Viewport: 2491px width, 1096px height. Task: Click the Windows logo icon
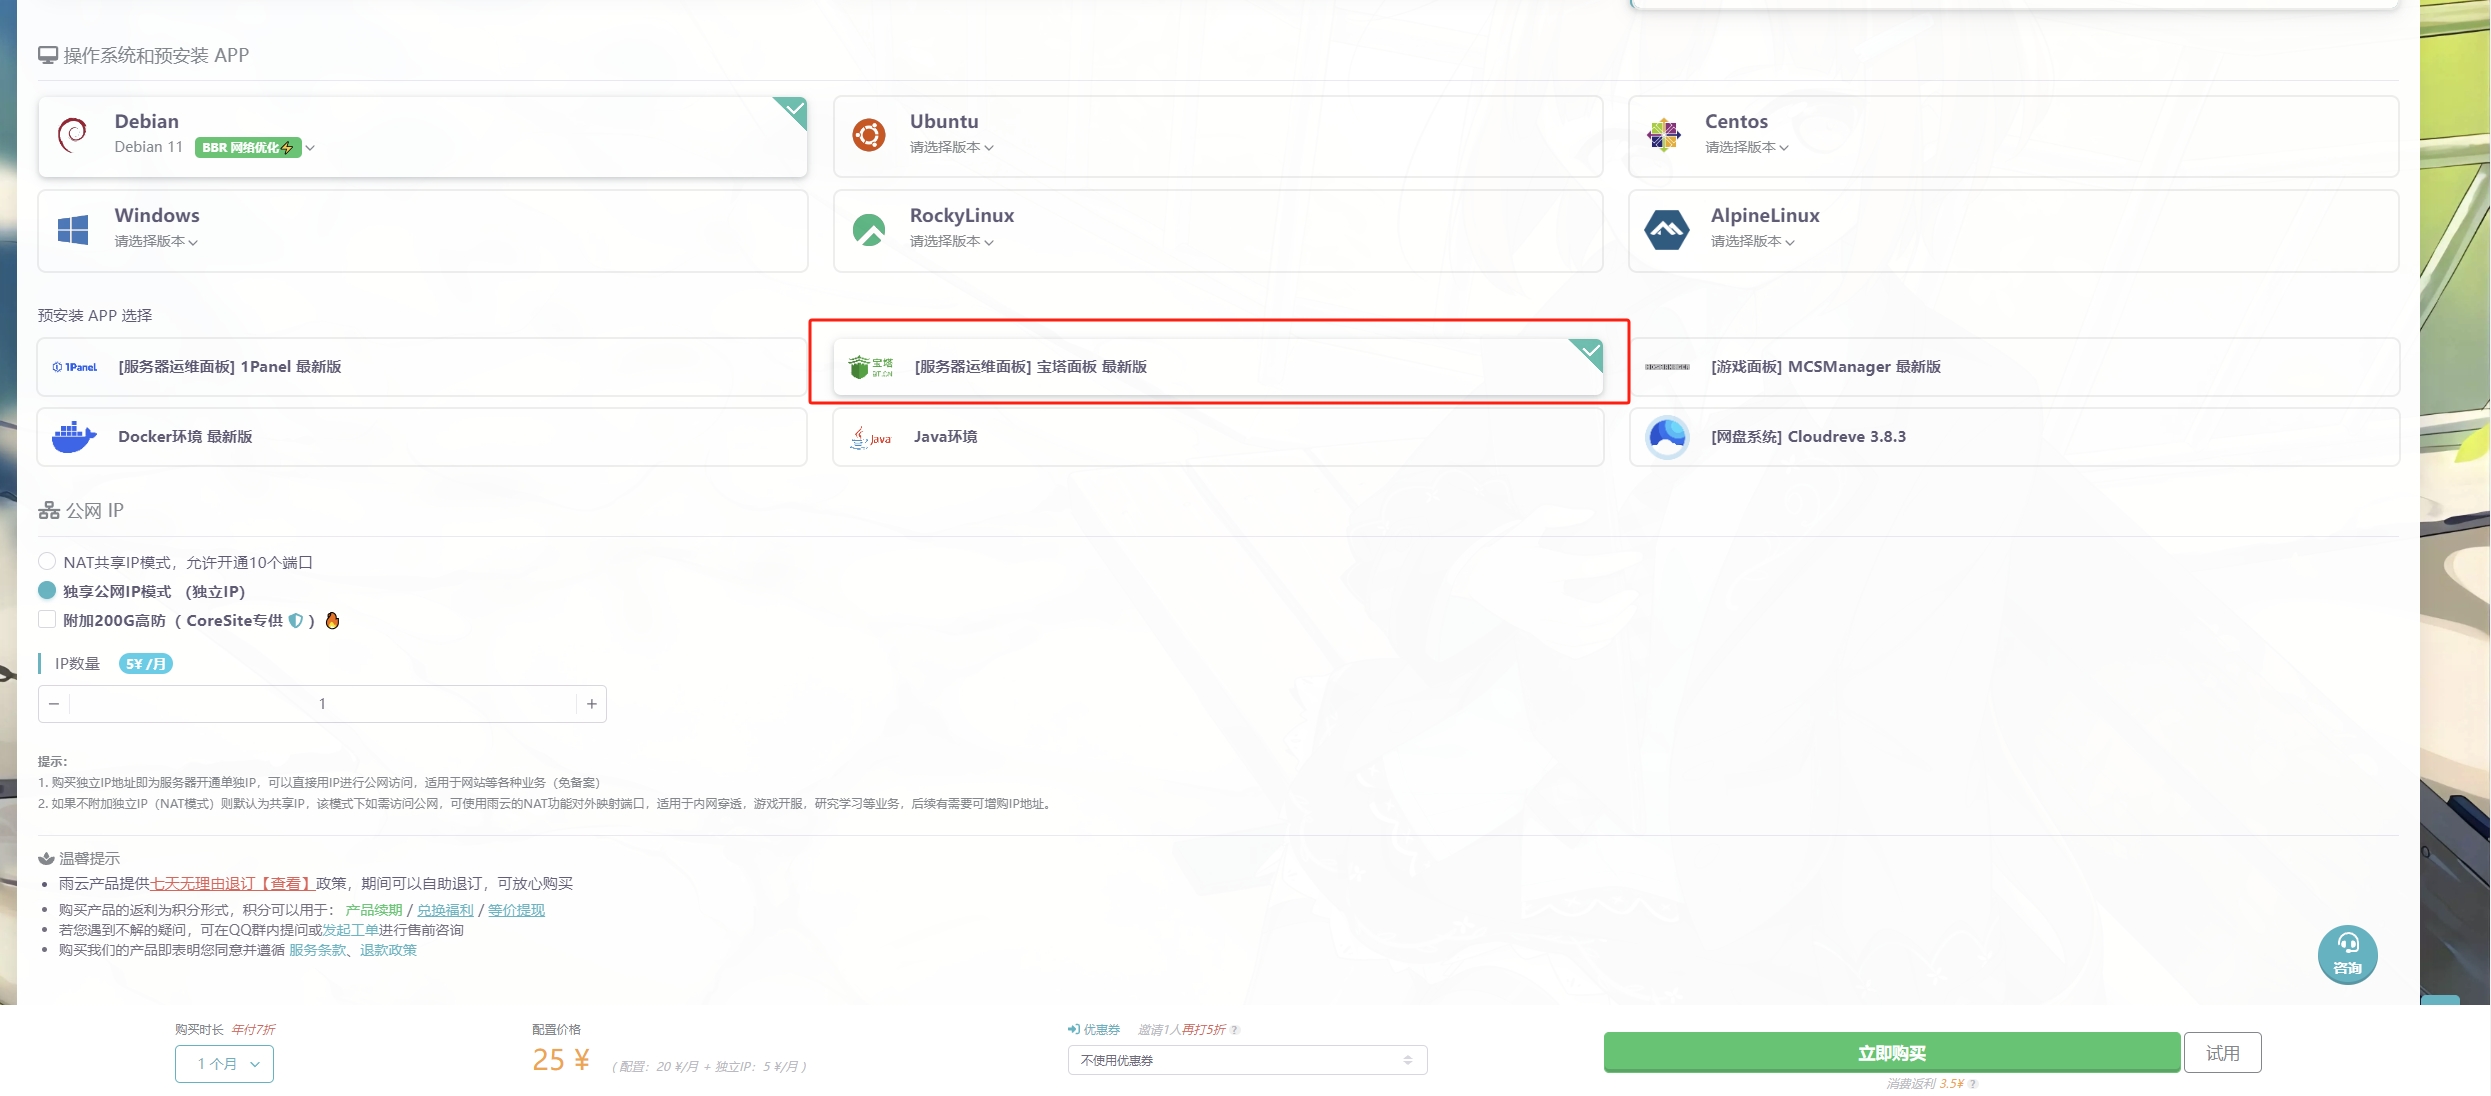73,229
